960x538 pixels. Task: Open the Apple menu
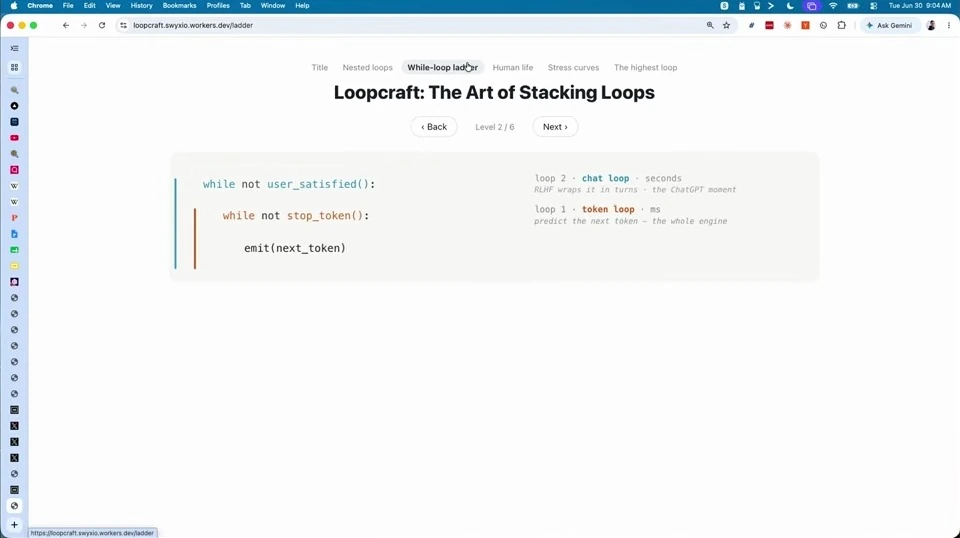coord(13,6)
